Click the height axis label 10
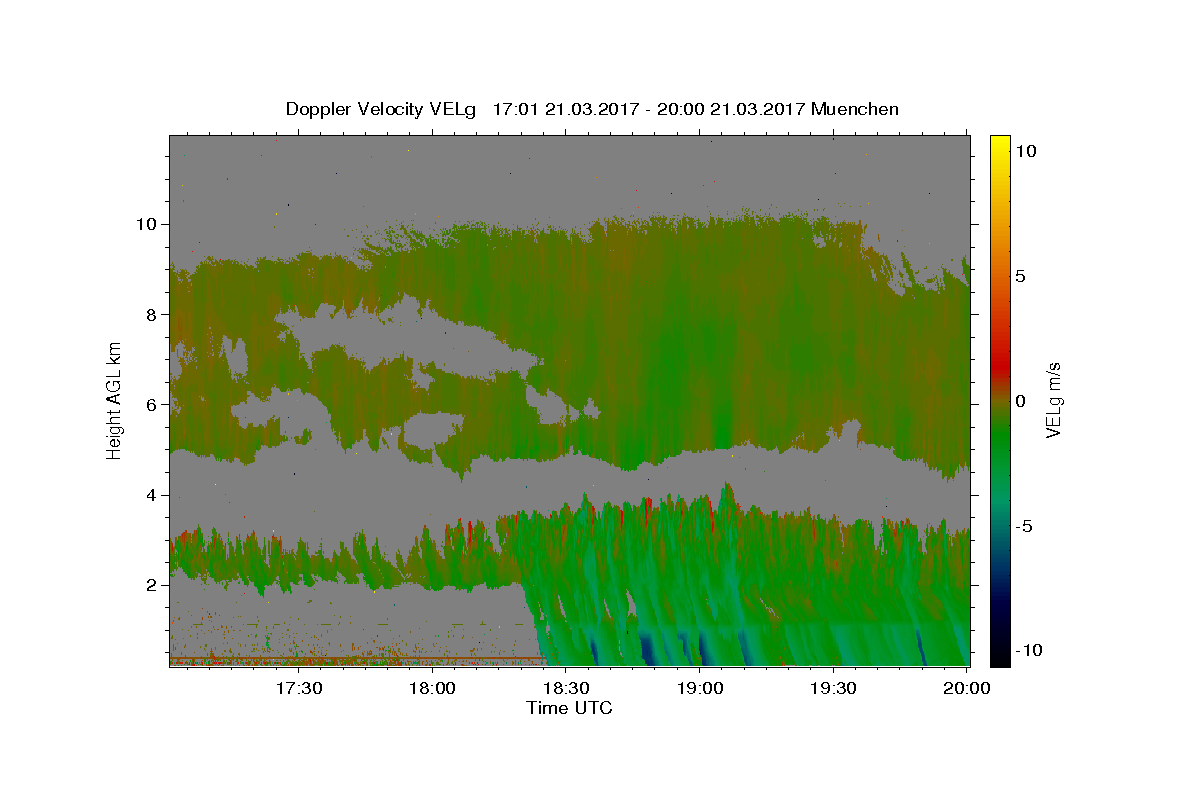This screenshot has width=1200, height=800. click(x=145, y=224)
